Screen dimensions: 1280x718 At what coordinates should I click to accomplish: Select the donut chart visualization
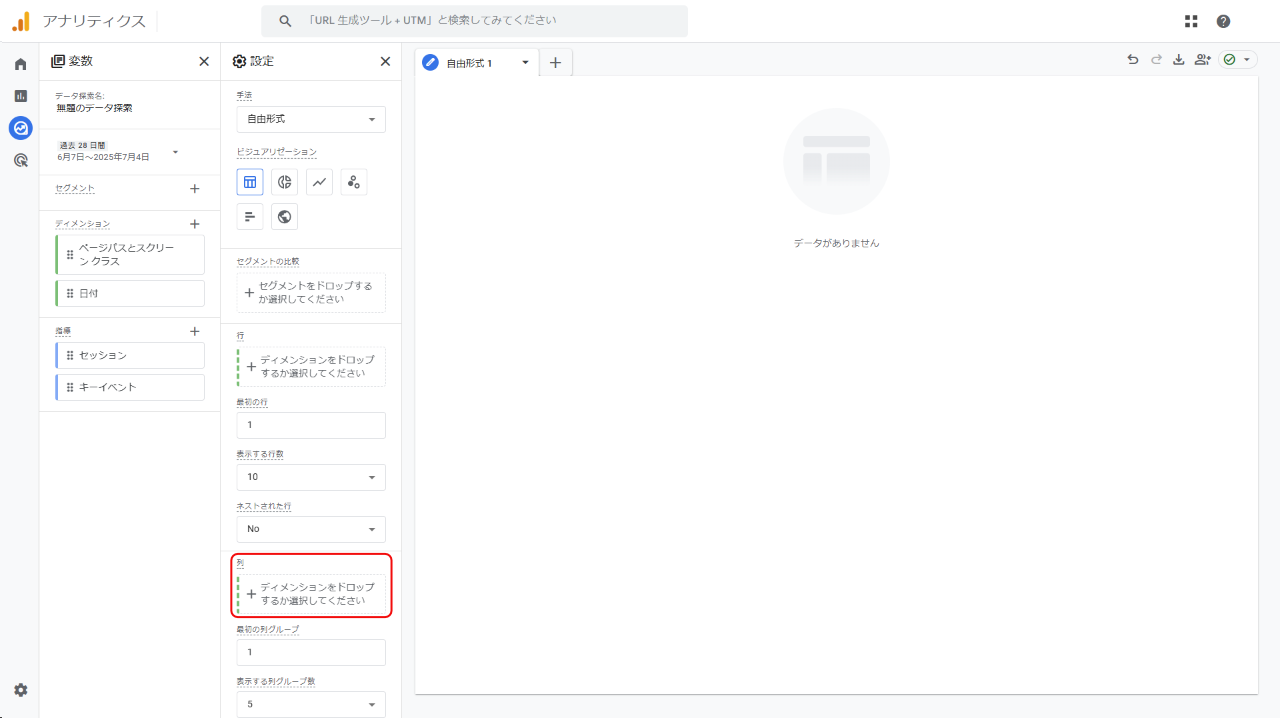point(285,182)
